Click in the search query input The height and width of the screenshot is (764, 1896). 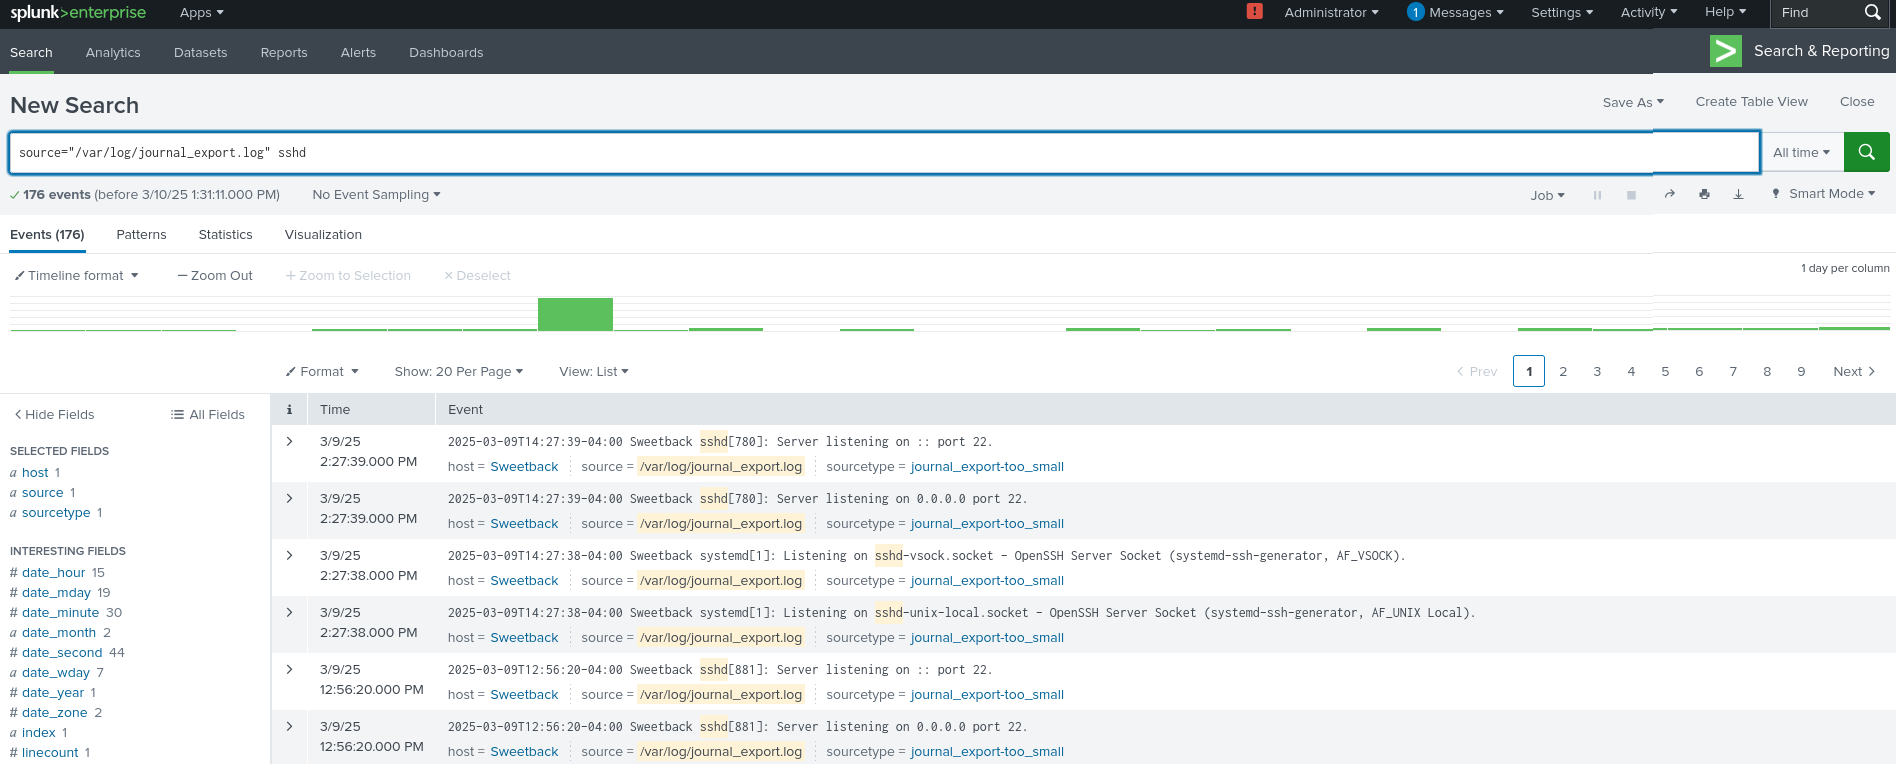[884, 152]
